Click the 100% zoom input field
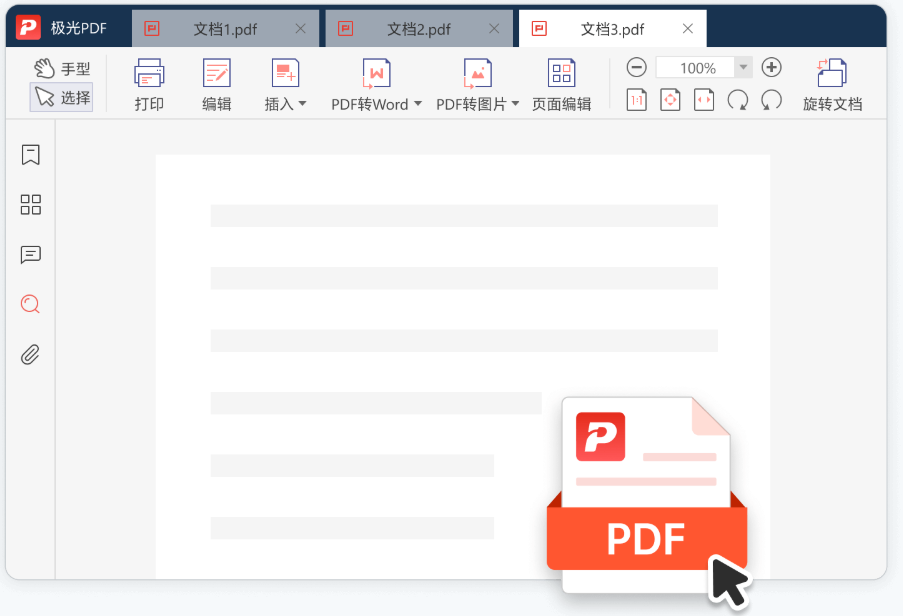Image resolution: width=903 pixels, height=616 pixels. (x=695, y=67)
